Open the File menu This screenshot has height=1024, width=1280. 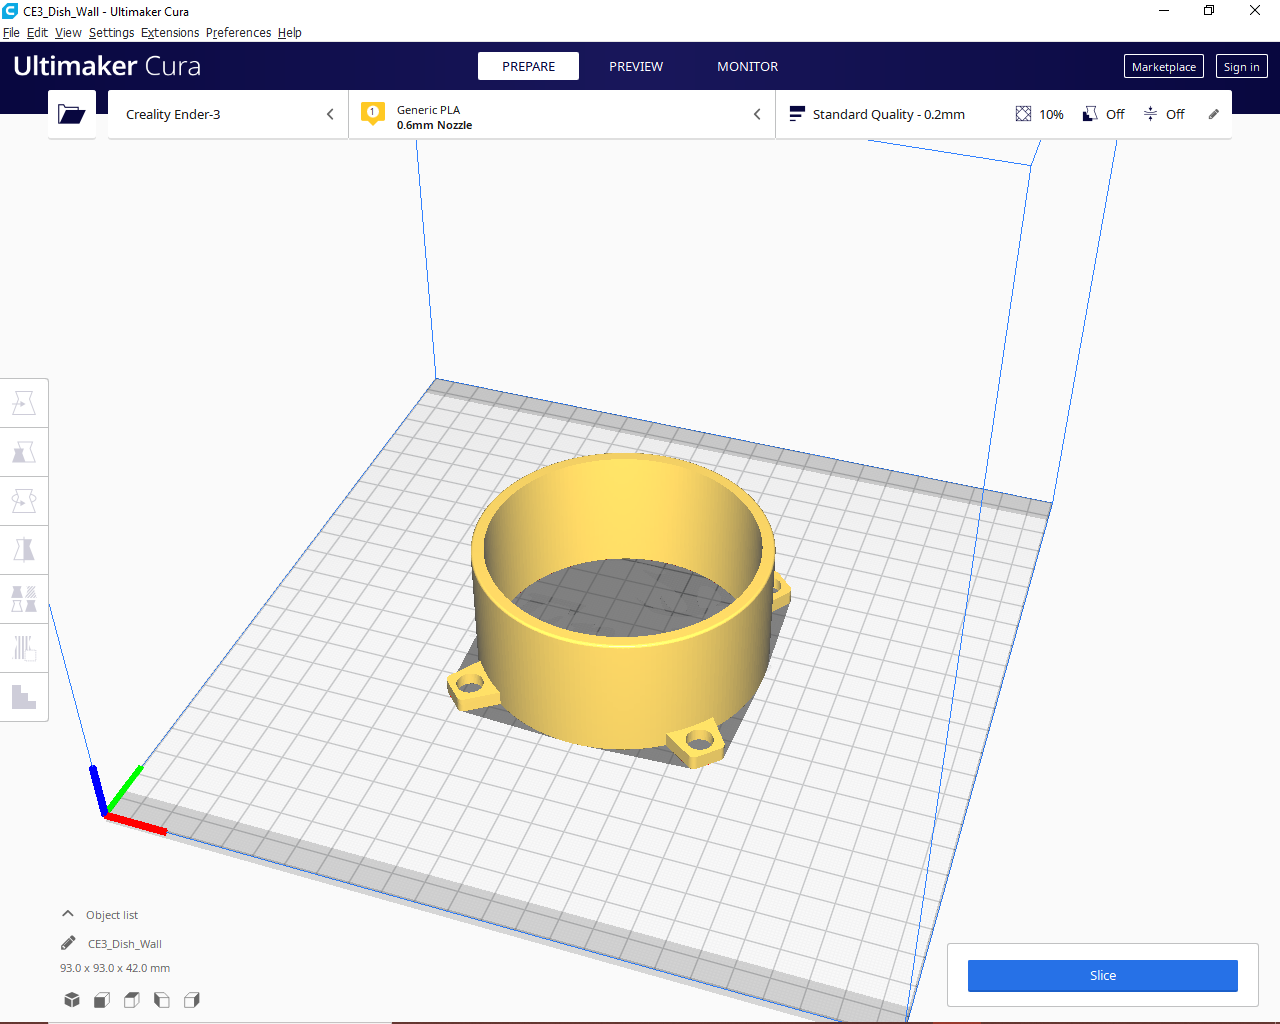[x=11, y=33]
